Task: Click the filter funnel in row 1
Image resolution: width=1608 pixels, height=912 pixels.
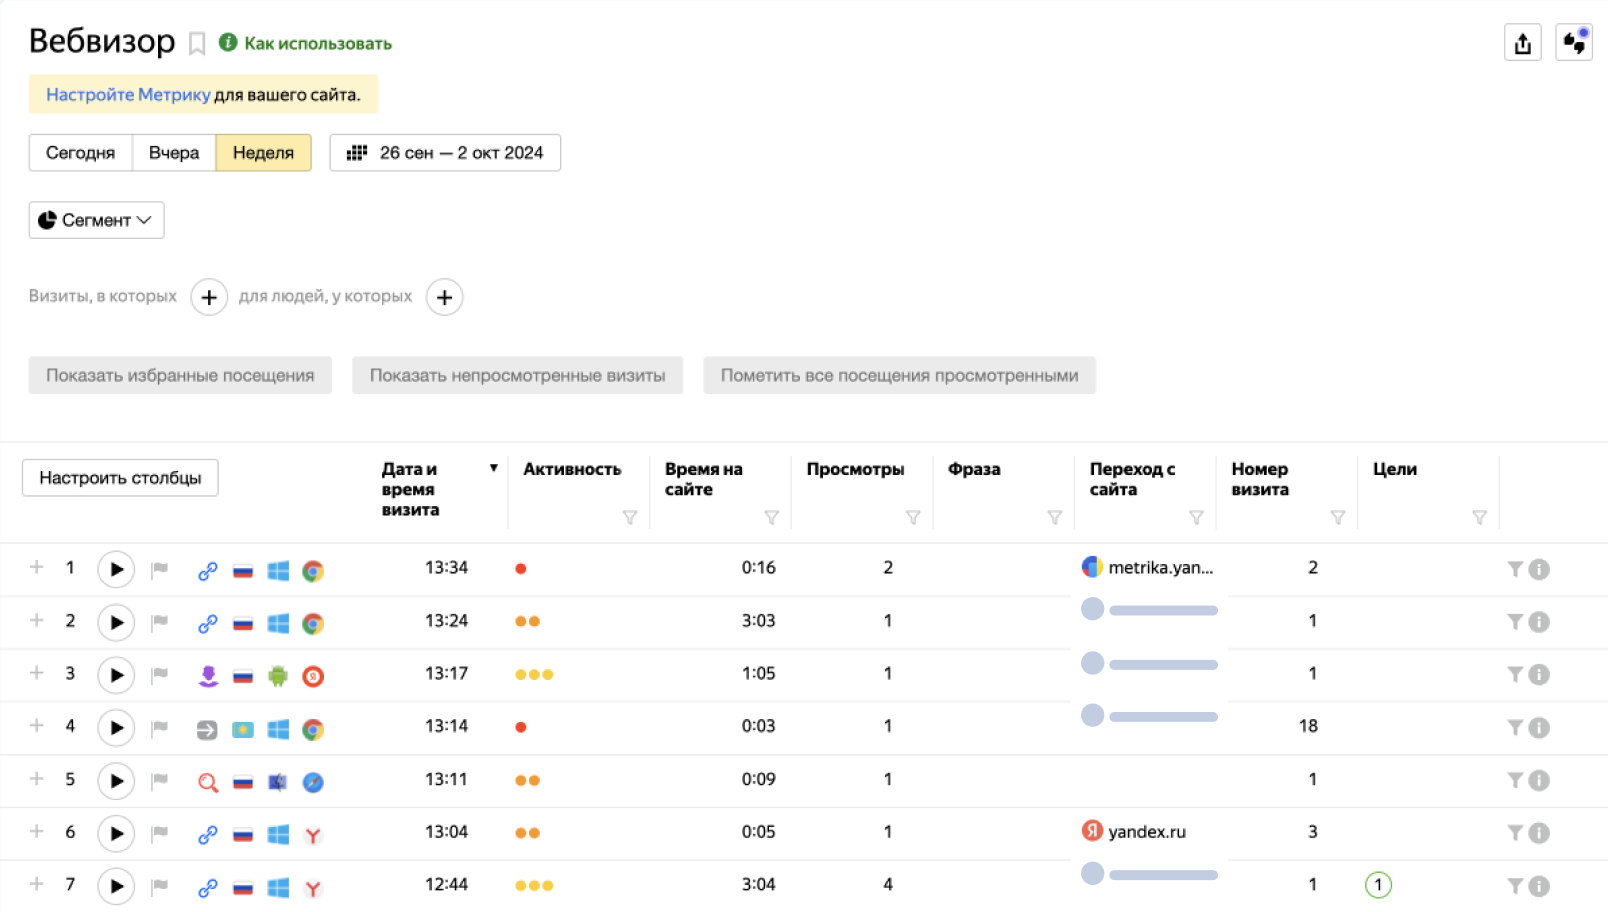Action: 1515,569
